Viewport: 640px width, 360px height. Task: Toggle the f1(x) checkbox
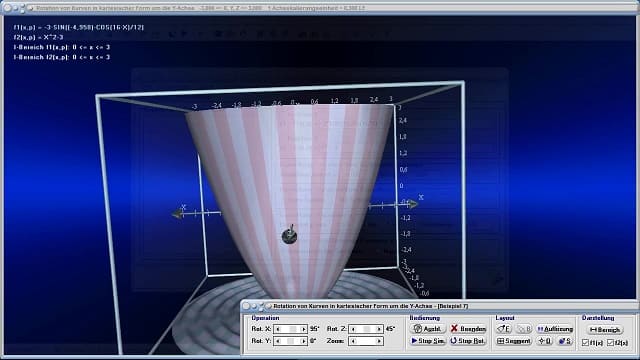[x=585, y=343]
